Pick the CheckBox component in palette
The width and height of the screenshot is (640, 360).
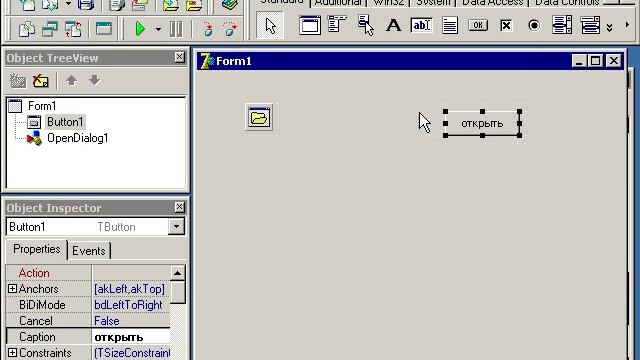(506, 25)
